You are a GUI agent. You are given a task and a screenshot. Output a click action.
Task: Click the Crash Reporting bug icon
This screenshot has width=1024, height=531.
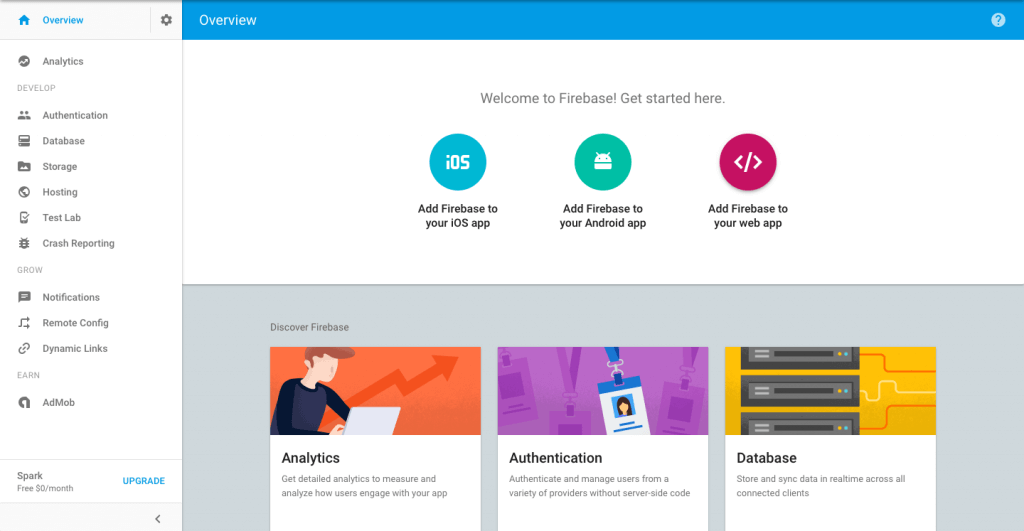[24, 243]
